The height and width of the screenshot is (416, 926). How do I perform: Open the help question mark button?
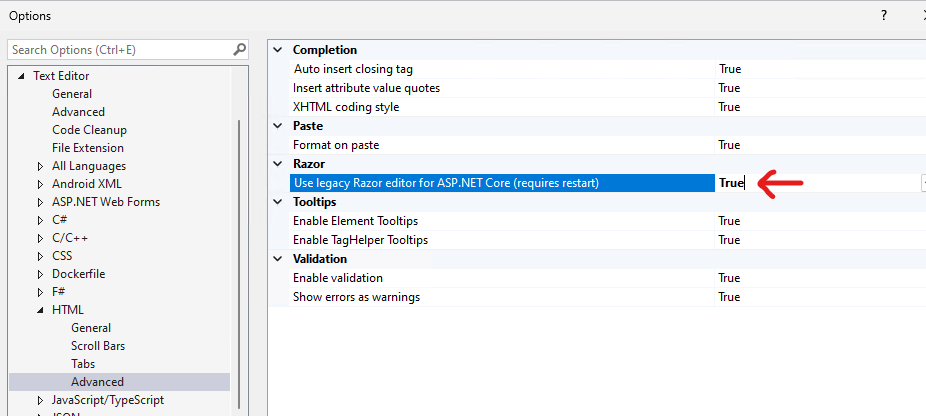884,16
